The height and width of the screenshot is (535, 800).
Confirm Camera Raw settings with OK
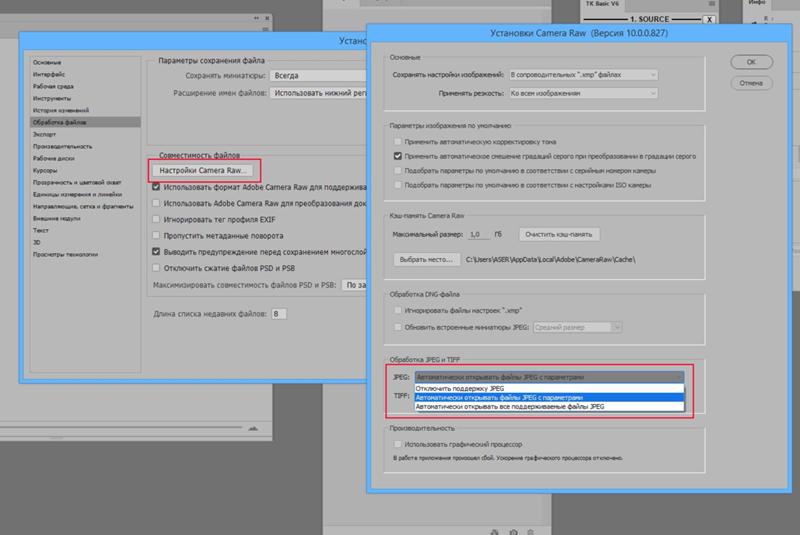752,62
